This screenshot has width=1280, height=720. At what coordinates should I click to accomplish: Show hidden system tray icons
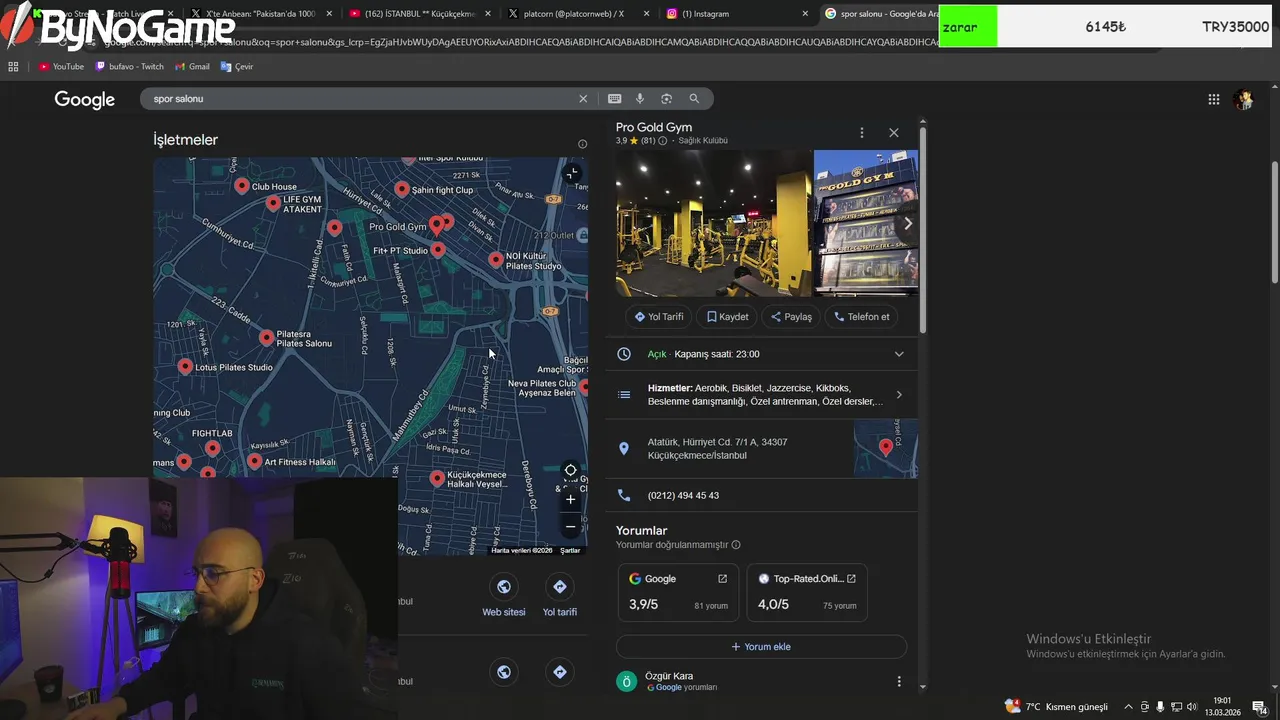(1129, 707)
